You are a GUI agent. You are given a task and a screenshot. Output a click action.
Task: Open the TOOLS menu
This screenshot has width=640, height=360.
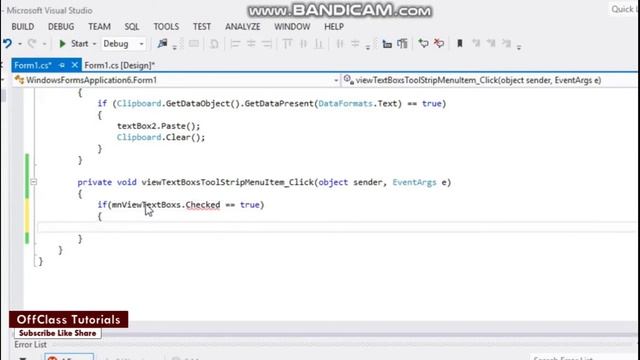pyautogui.click(x=166, y=27)
